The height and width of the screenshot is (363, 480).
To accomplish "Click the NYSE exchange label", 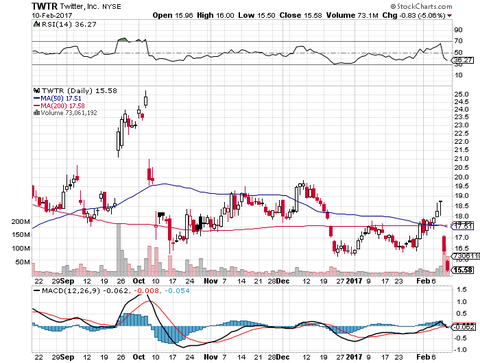I will (x=111, y=7).
